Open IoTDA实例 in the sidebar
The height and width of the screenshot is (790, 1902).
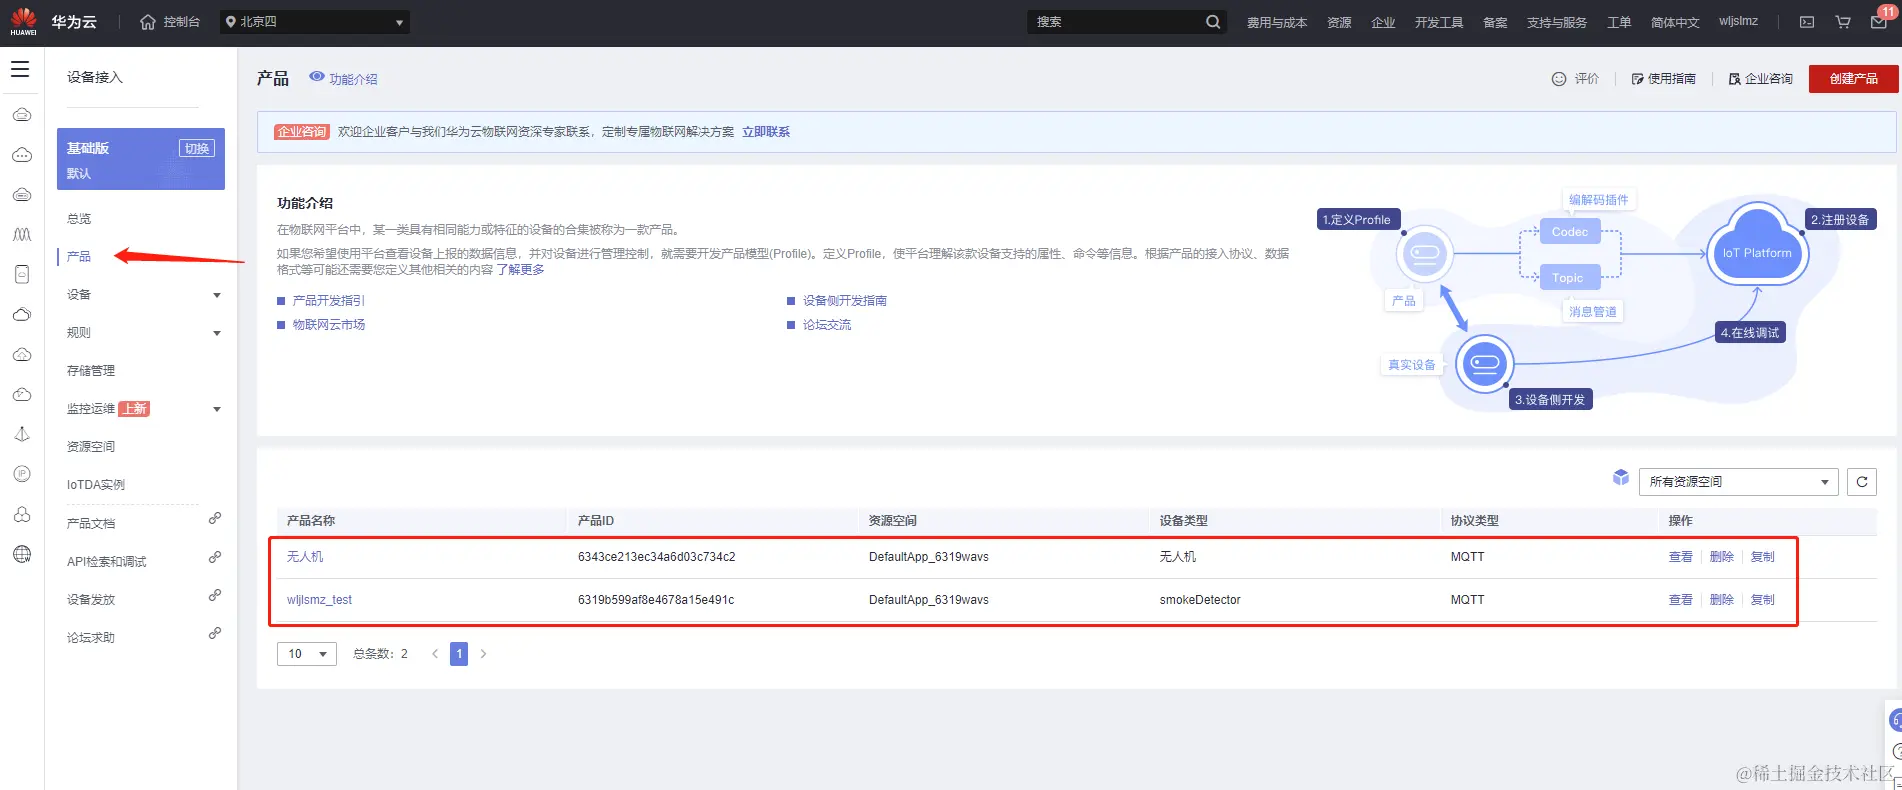click(96, 485)
